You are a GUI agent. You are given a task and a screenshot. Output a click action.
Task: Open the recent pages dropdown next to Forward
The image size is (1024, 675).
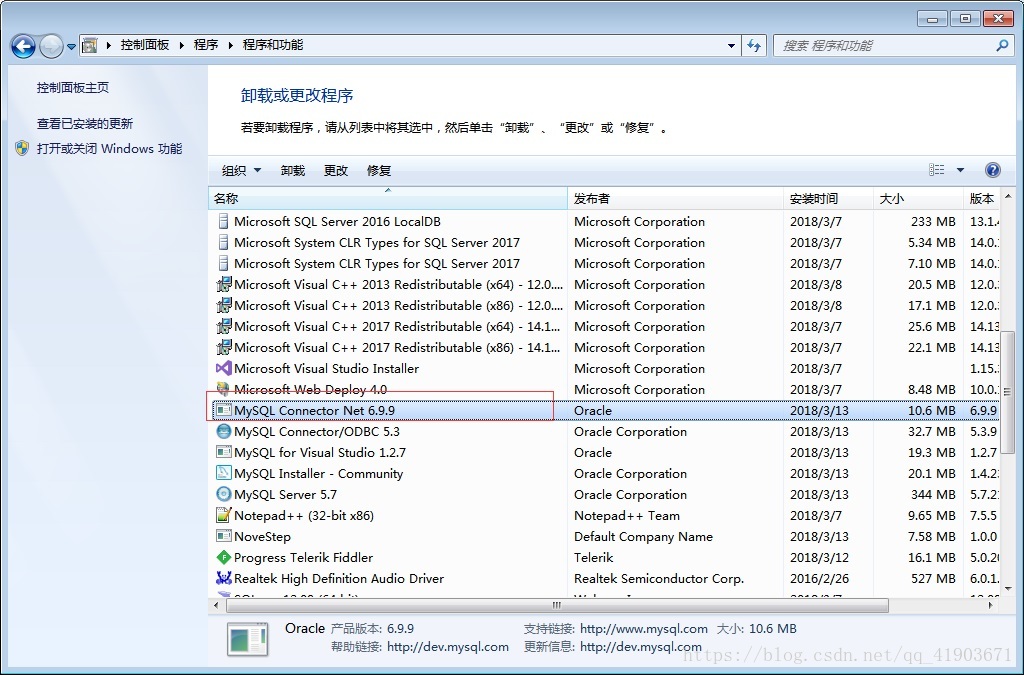coord(71,47)
